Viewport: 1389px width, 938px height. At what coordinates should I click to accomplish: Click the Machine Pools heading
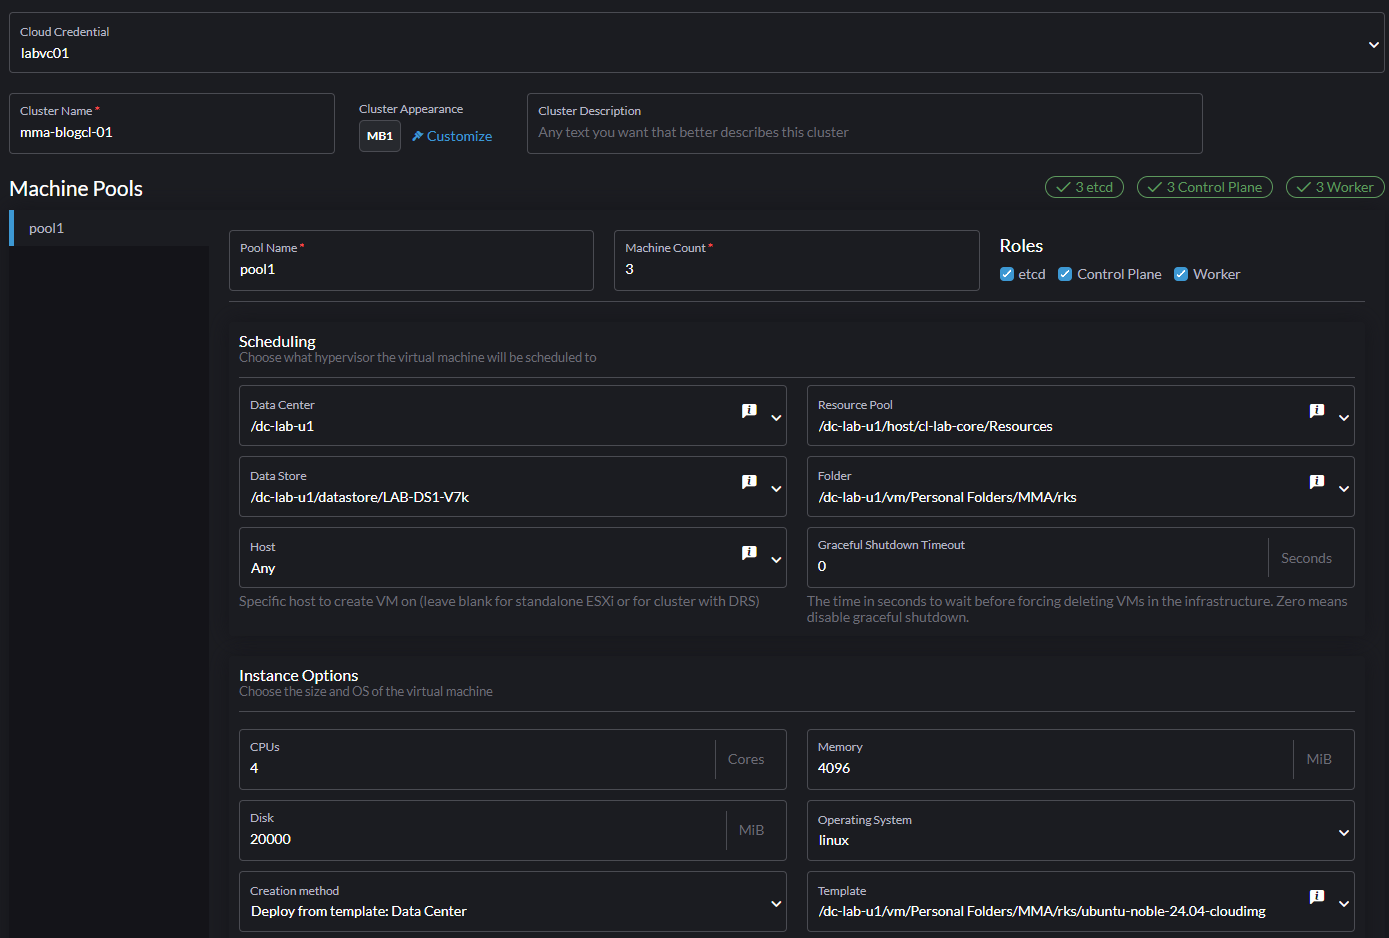click(x=76, y=188)
